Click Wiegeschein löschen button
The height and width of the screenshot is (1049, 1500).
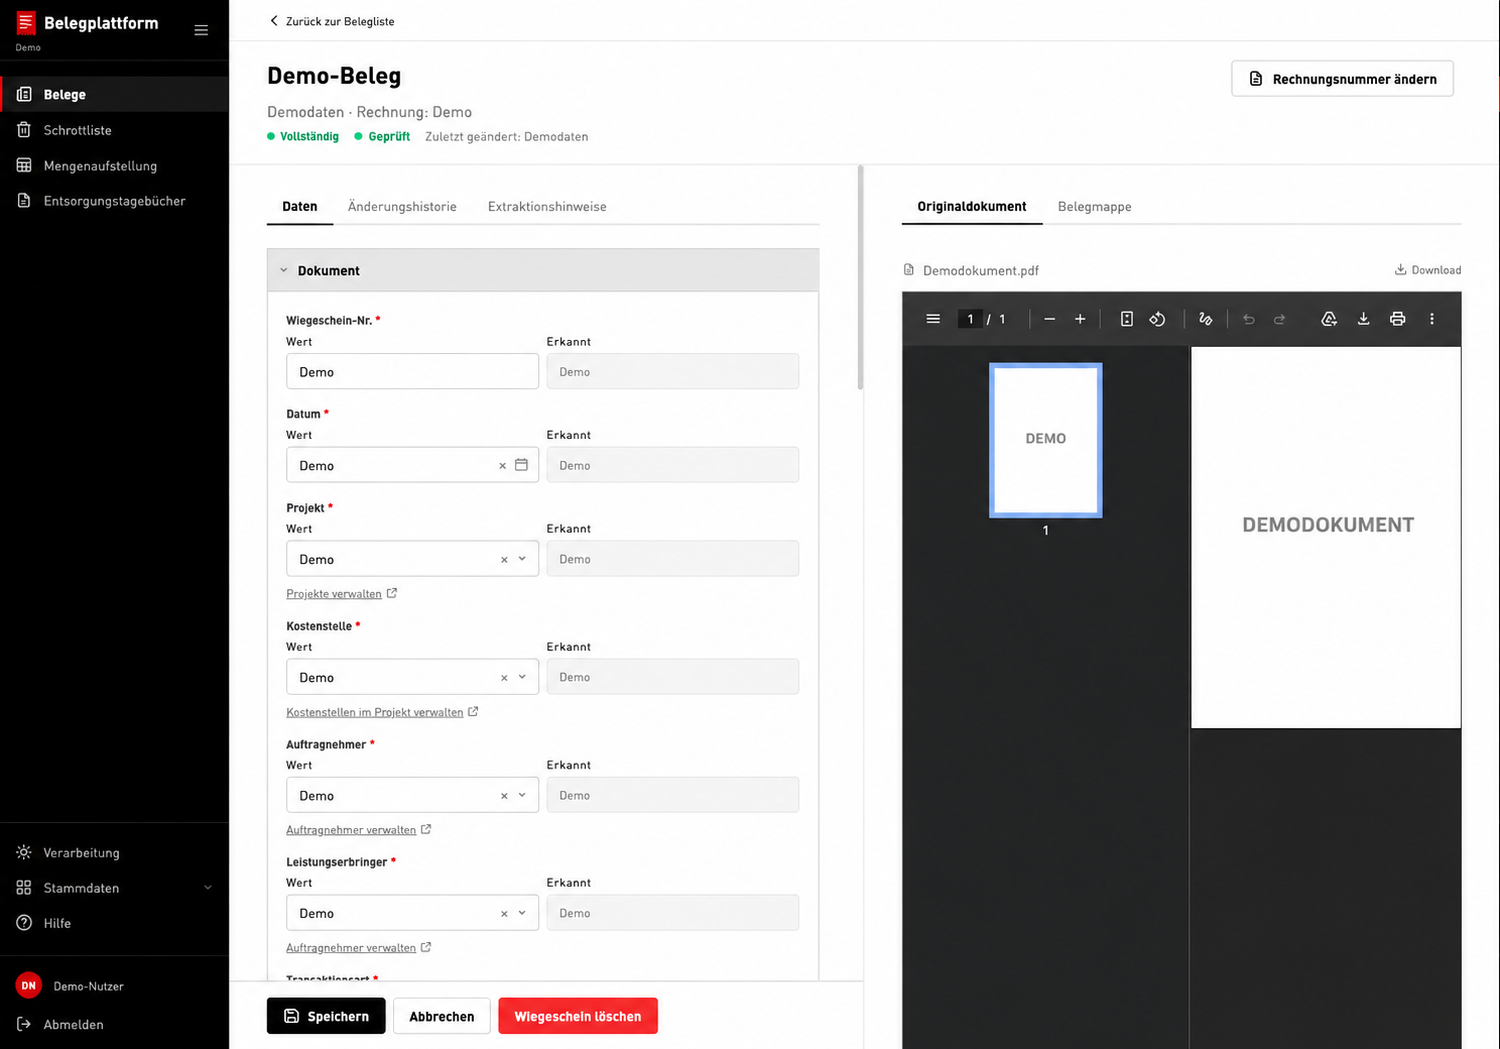578,1016
